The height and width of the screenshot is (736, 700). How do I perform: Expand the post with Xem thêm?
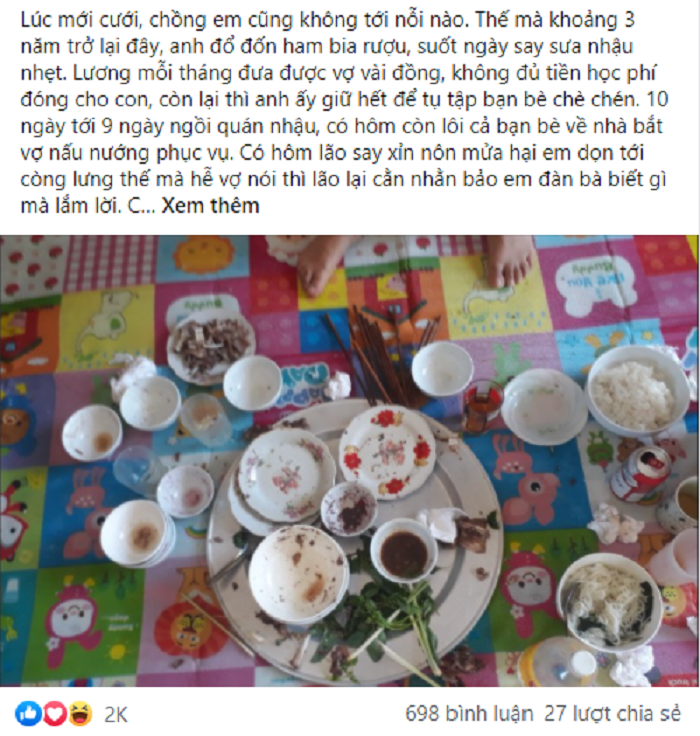[210, 206]
